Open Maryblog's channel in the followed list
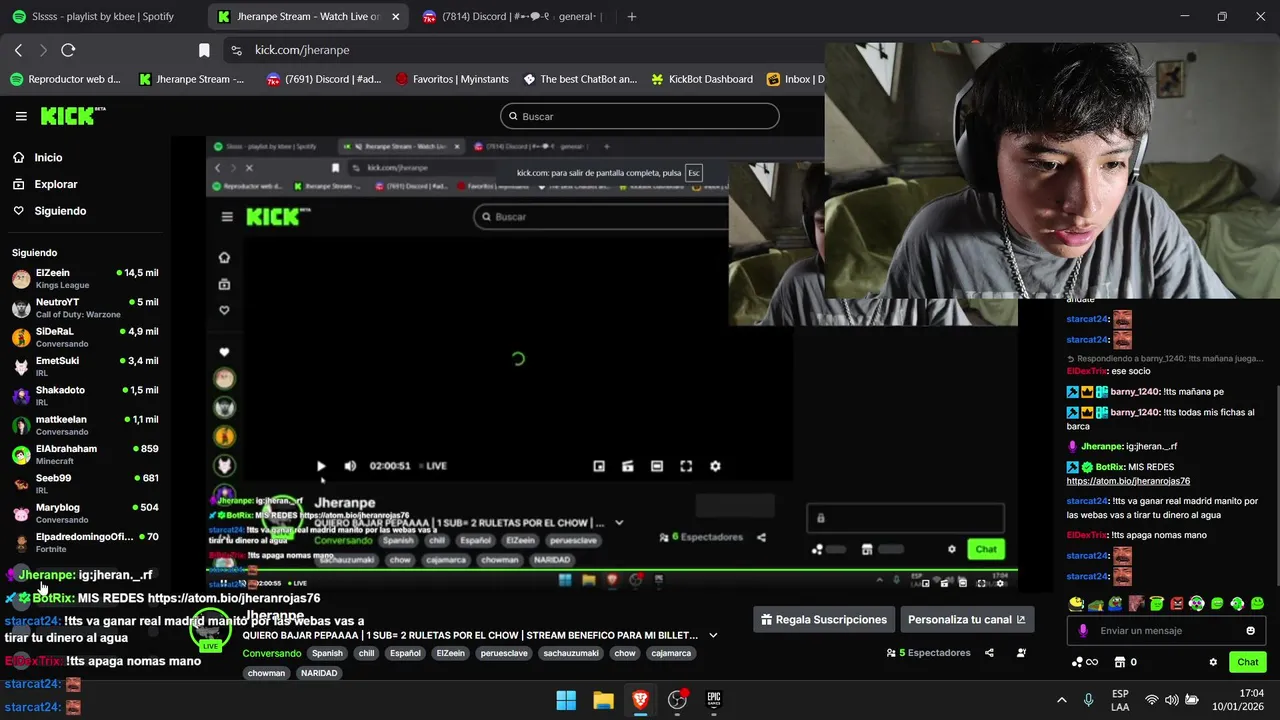This screenshot has height=720, width=1280. 85,513
